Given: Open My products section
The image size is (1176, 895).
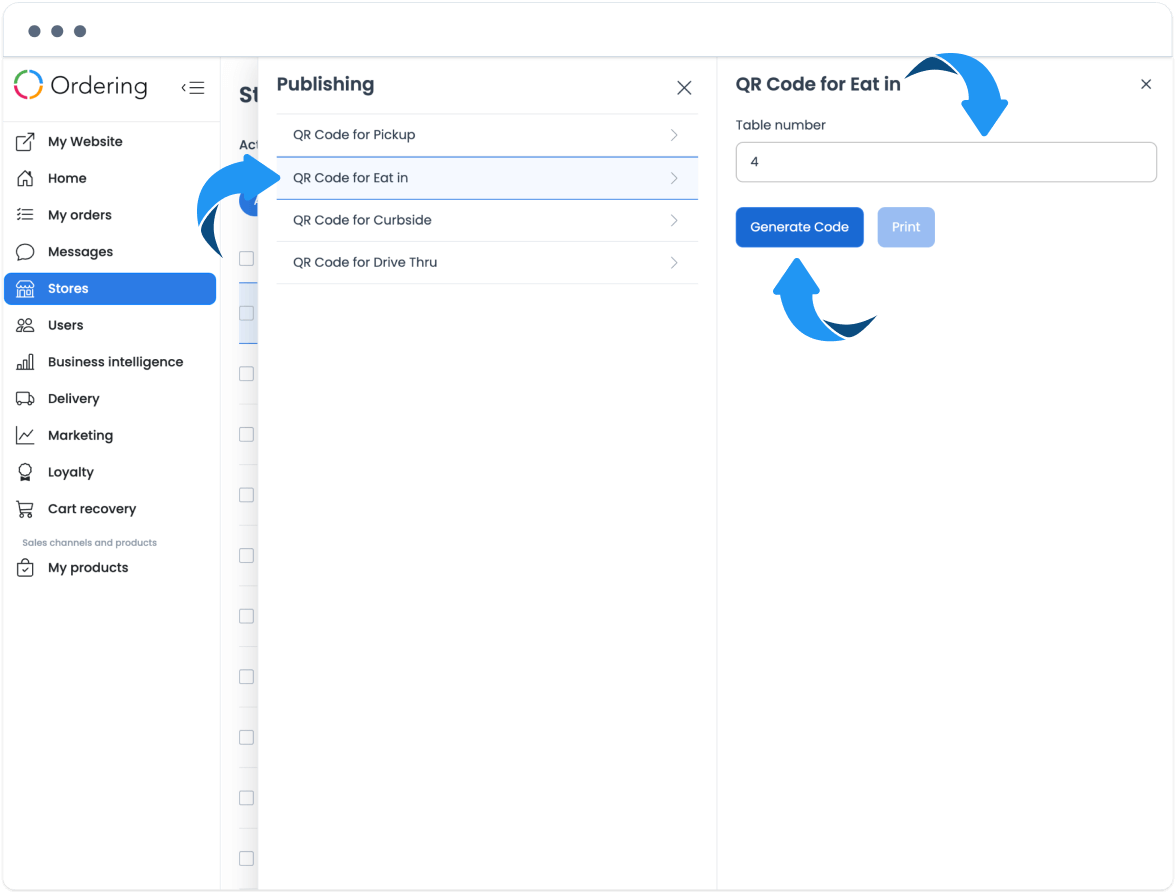Looking at the screenshot, I should (x=110, y=568).
